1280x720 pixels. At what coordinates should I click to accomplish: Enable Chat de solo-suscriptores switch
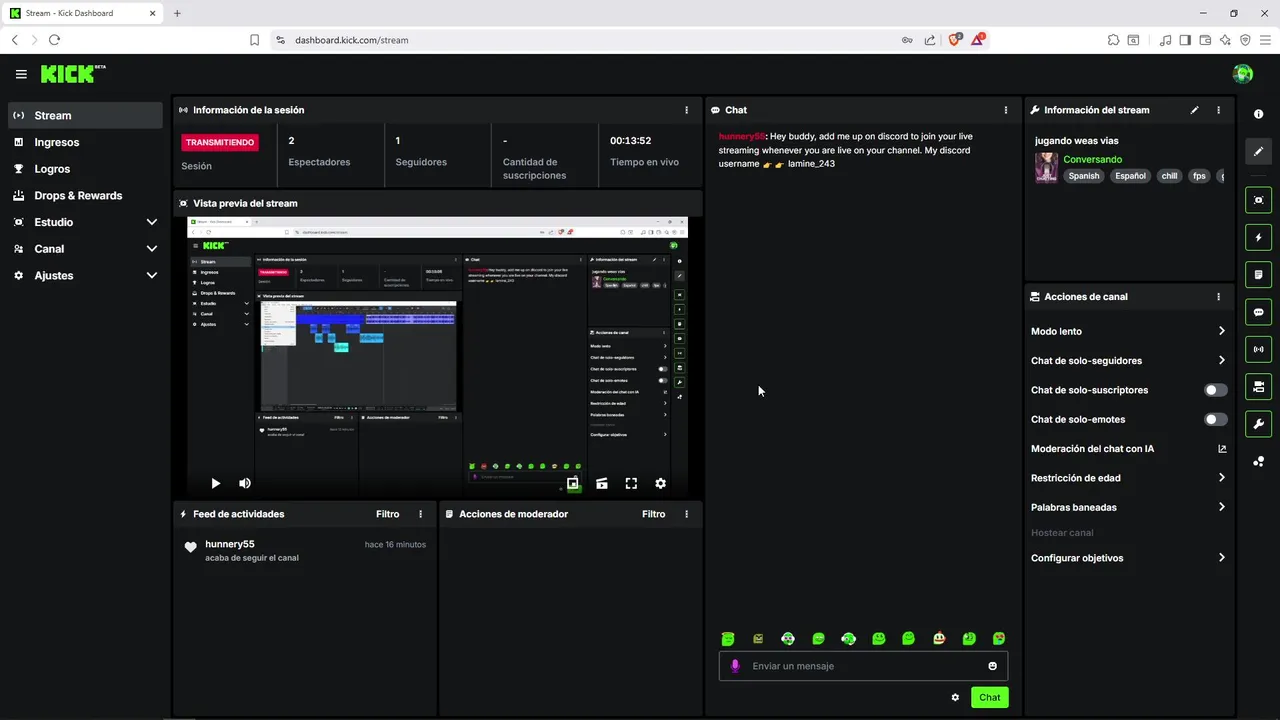click(1216, 390)
